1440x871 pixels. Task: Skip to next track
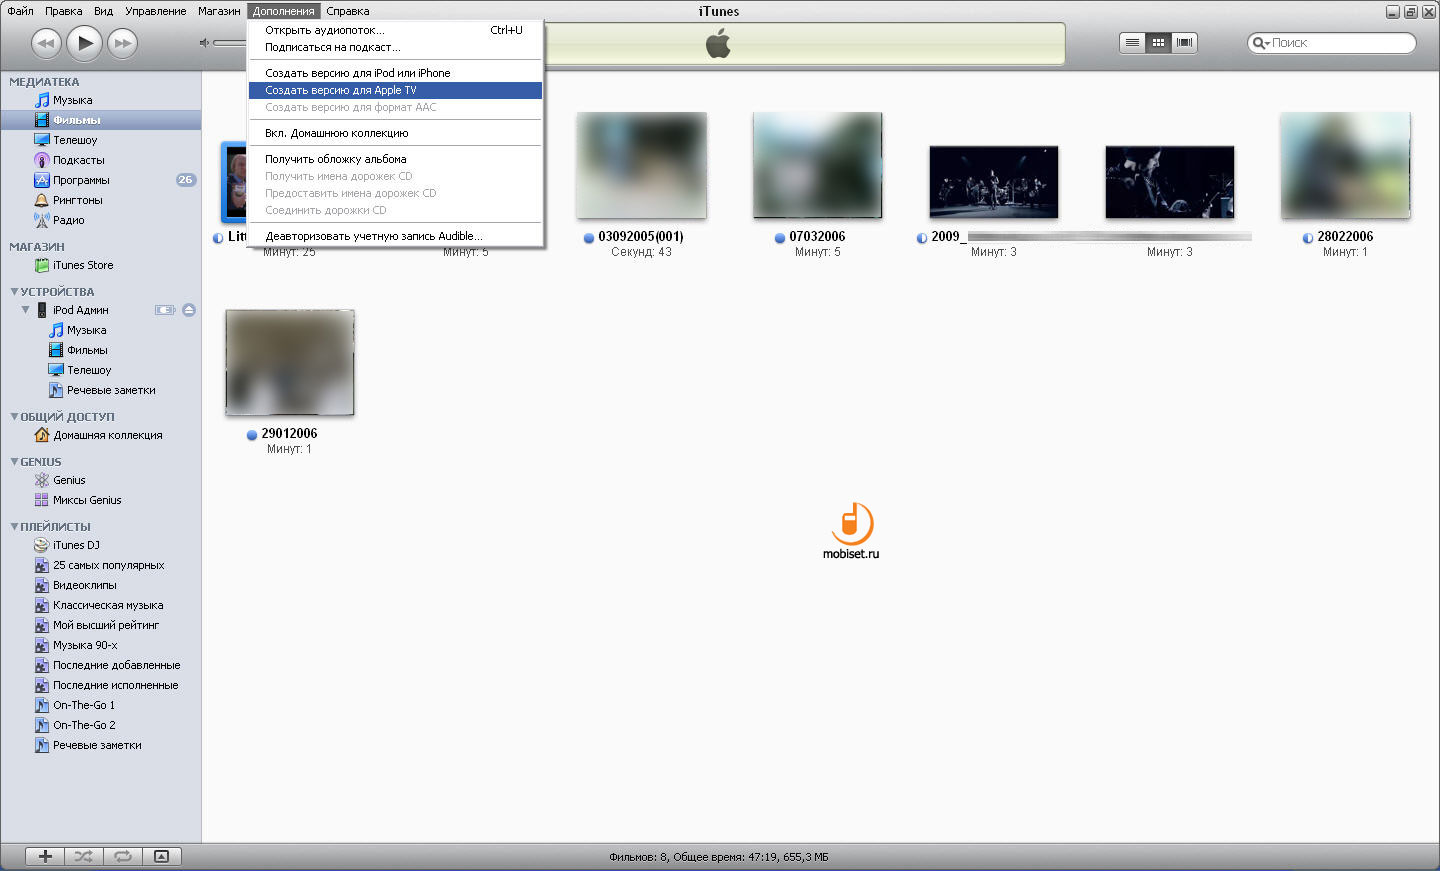(x=122, y=43)
